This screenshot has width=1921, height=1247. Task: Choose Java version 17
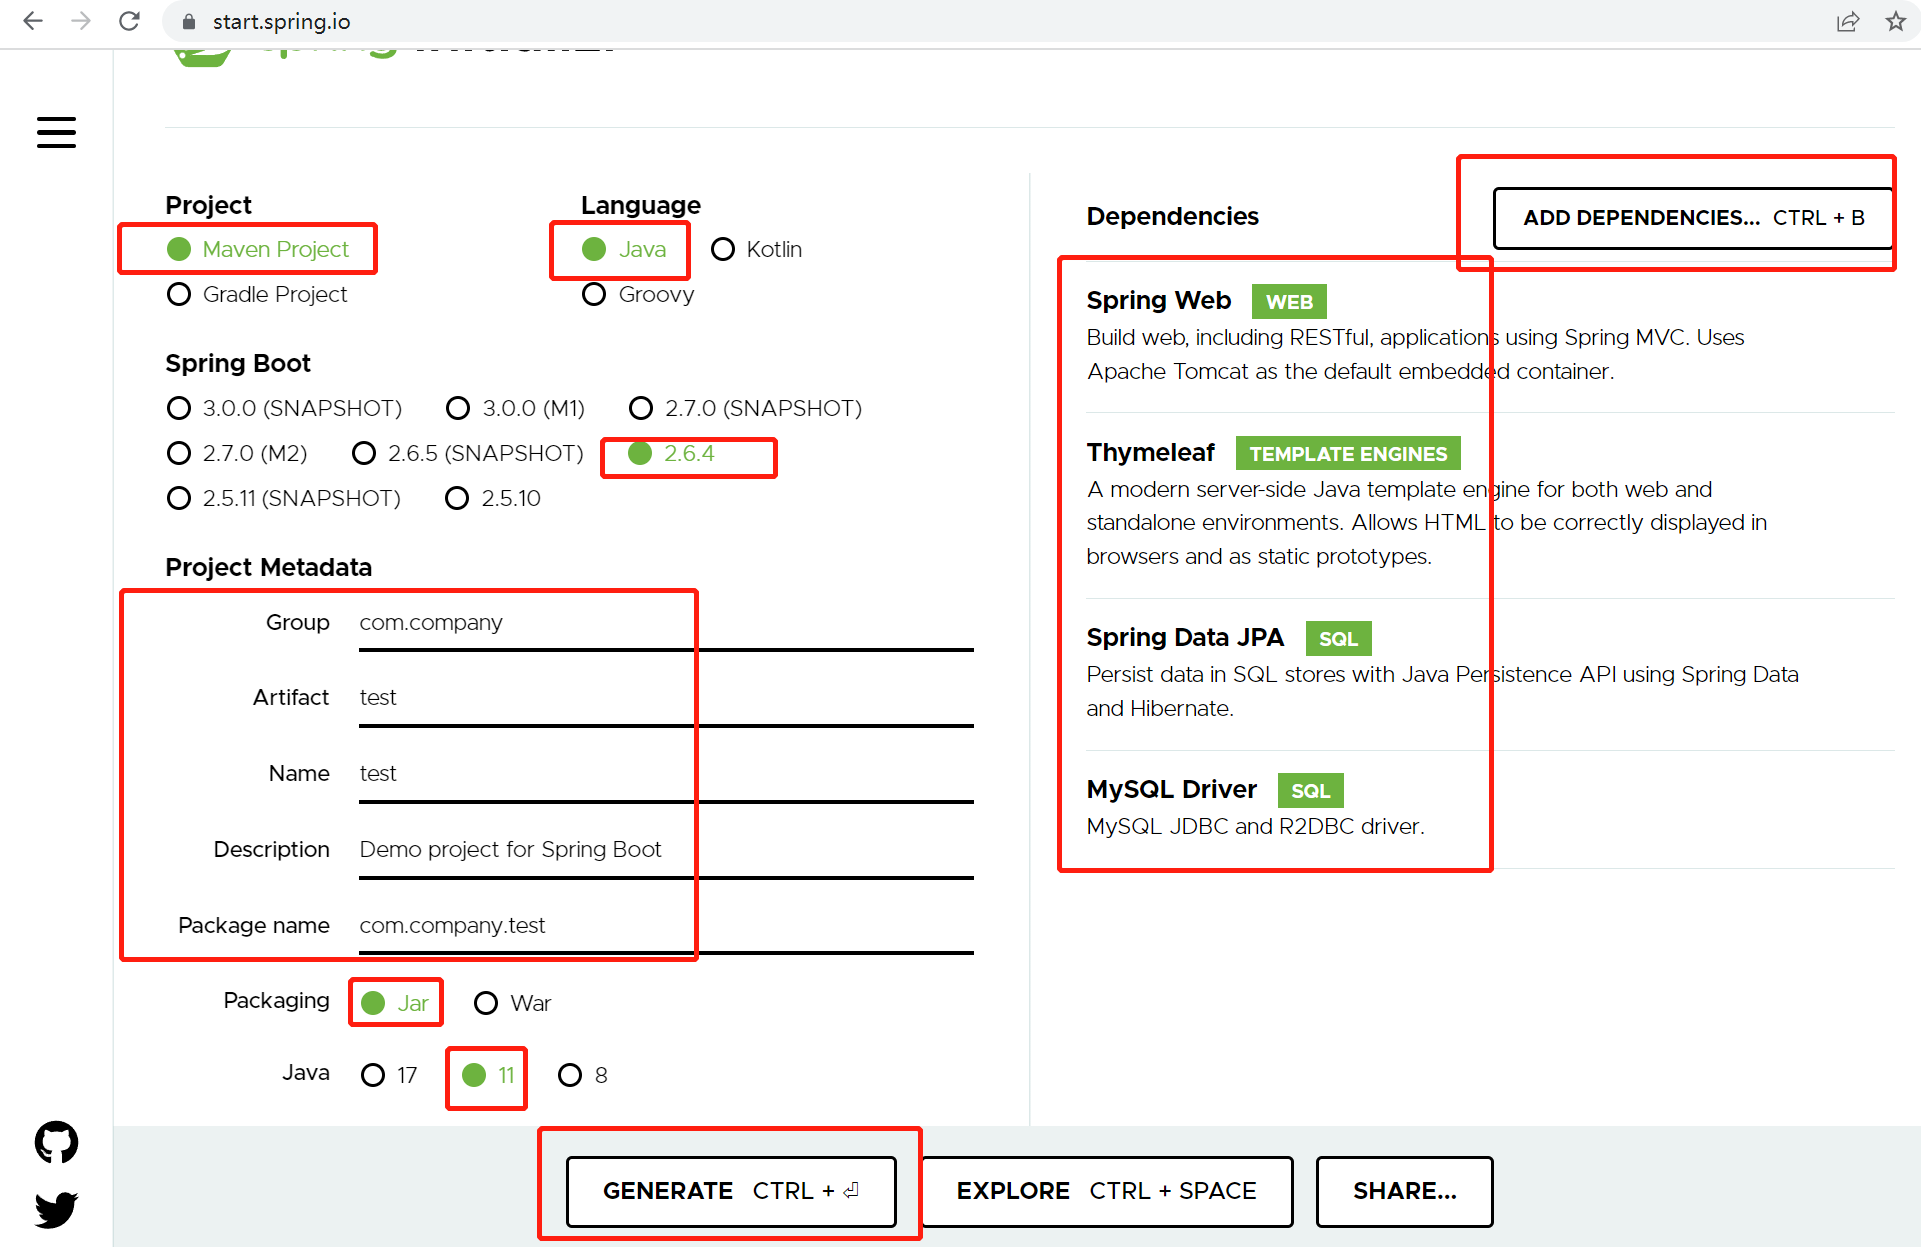[x=373, y=1075]
